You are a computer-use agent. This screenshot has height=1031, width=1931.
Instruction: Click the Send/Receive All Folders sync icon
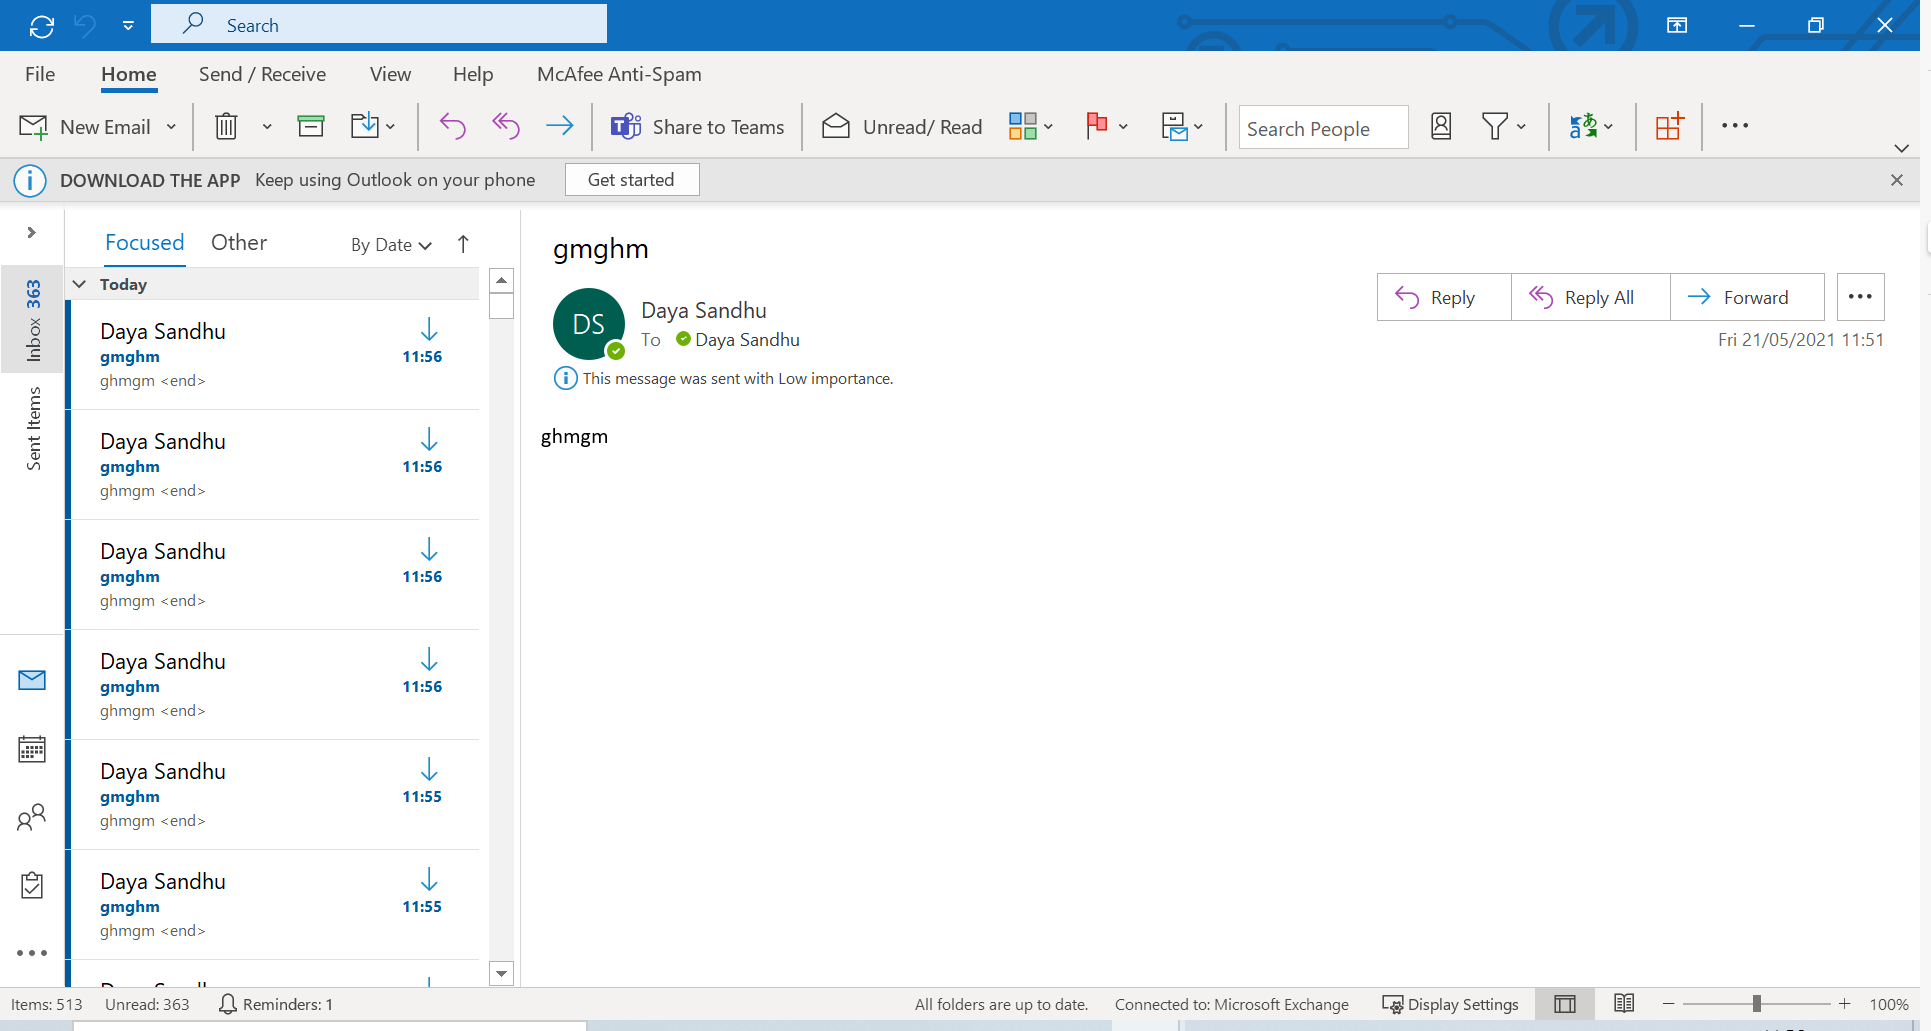pyautogui.click(x=42, y=26)
